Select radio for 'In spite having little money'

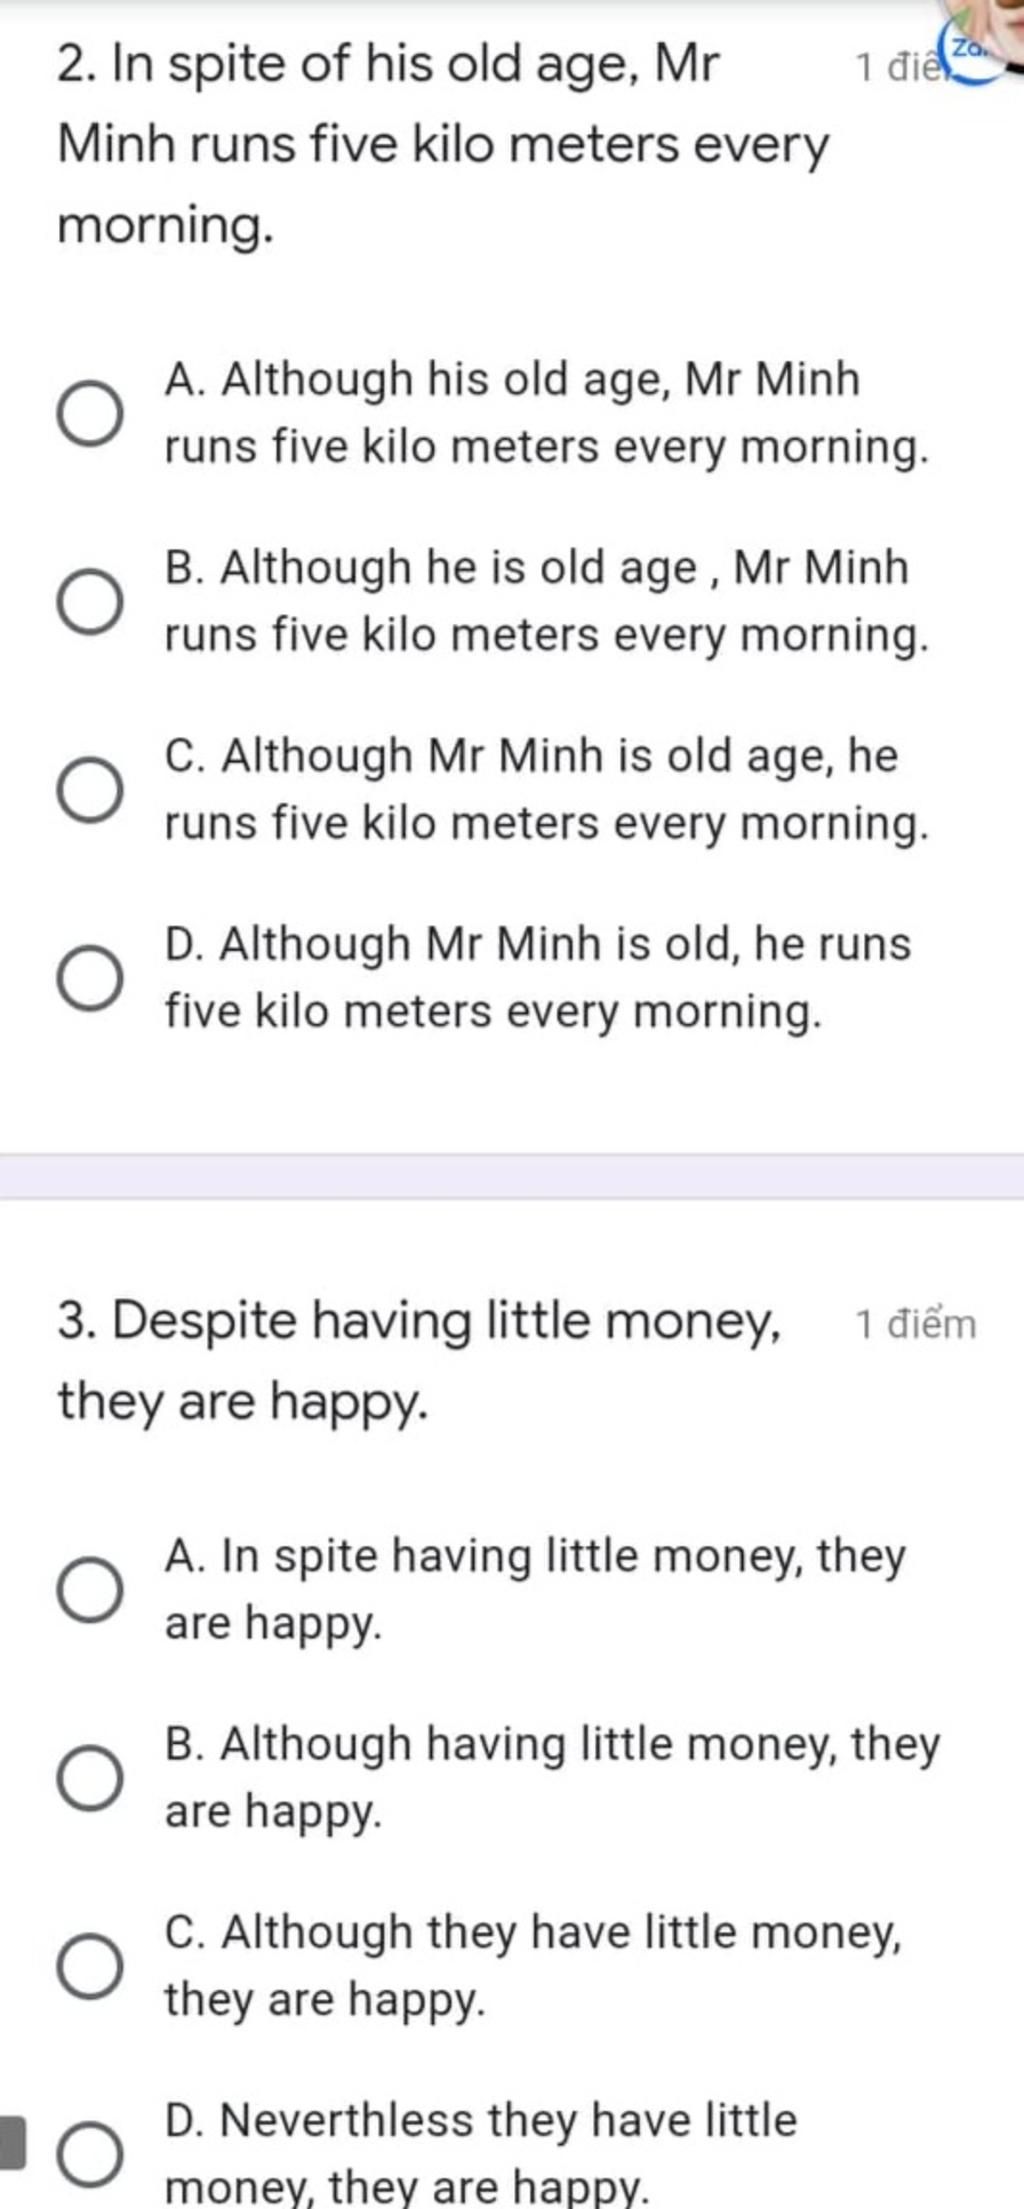click(x=90, y=1589)
